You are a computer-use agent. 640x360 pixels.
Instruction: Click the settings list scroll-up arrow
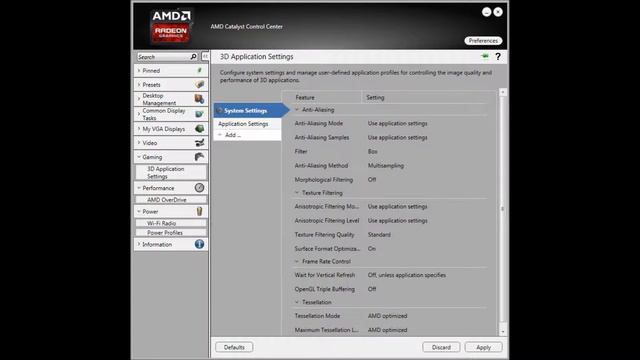503,93
